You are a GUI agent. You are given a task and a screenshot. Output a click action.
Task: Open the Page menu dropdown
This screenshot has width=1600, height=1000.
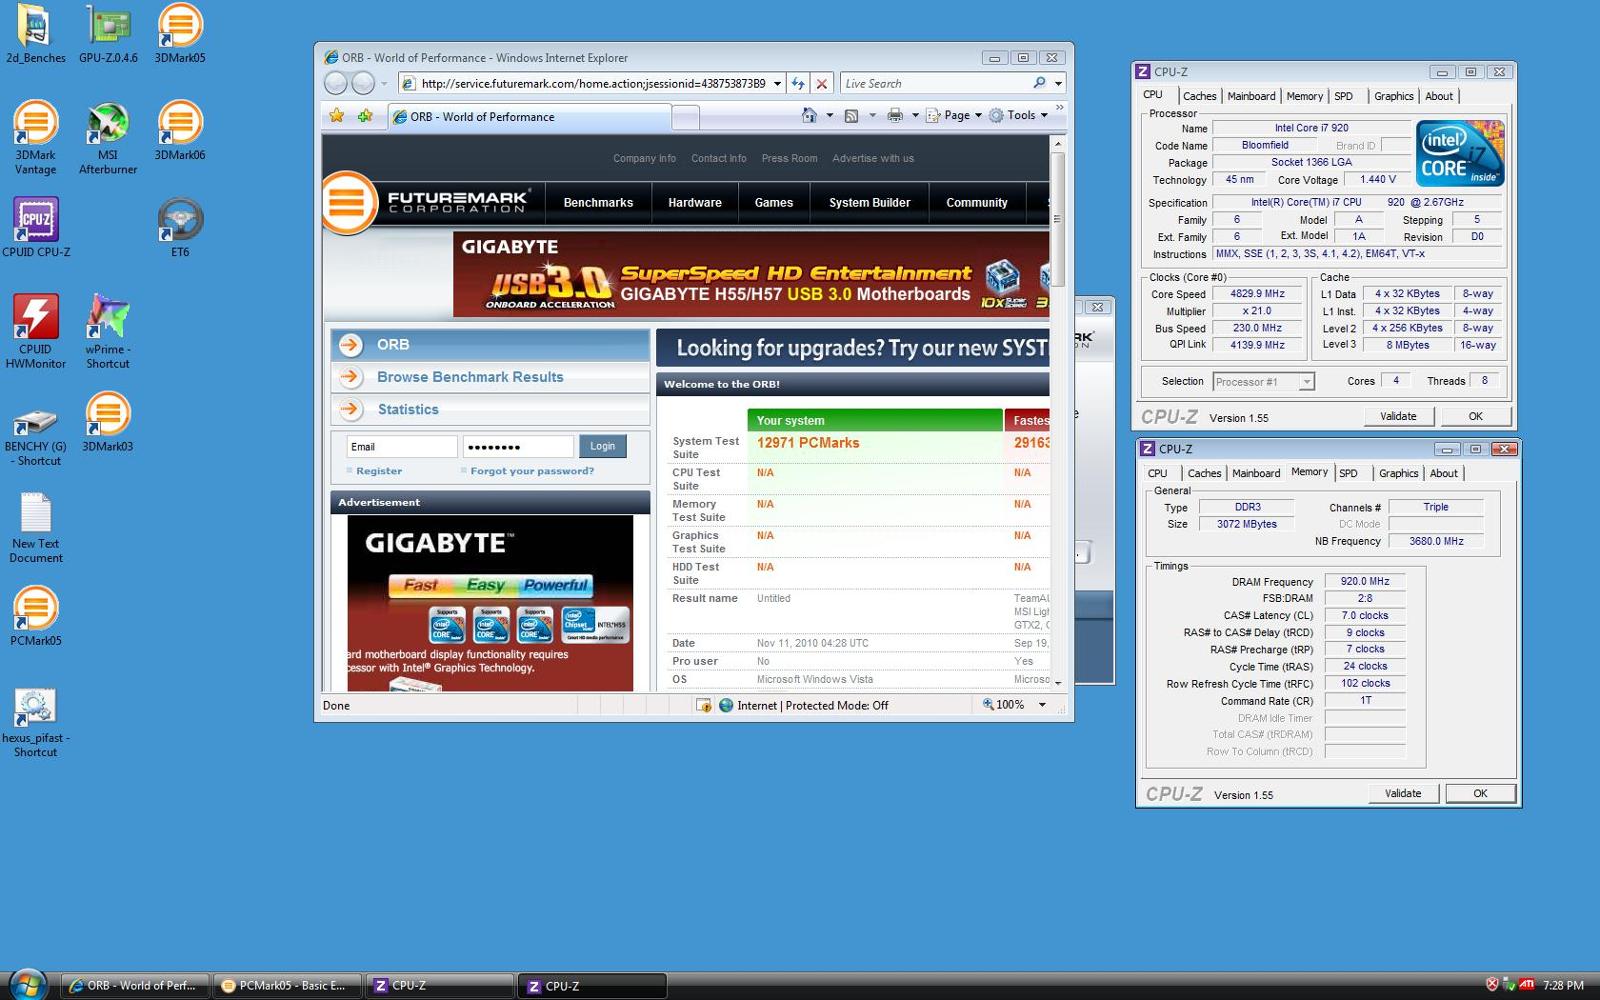point(954,115)
